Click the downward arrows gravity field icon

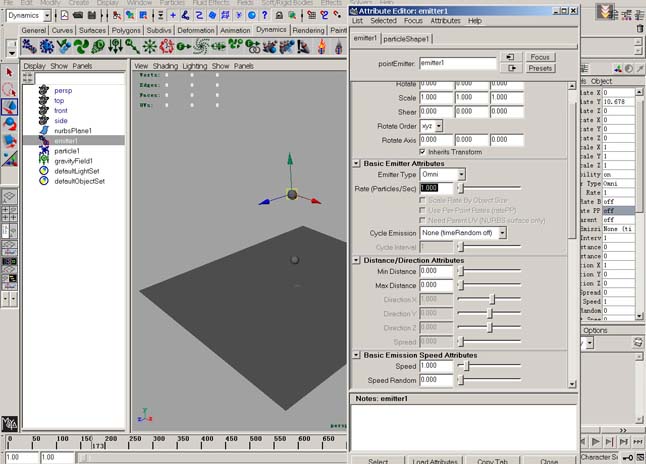click(x=115, y=47)
